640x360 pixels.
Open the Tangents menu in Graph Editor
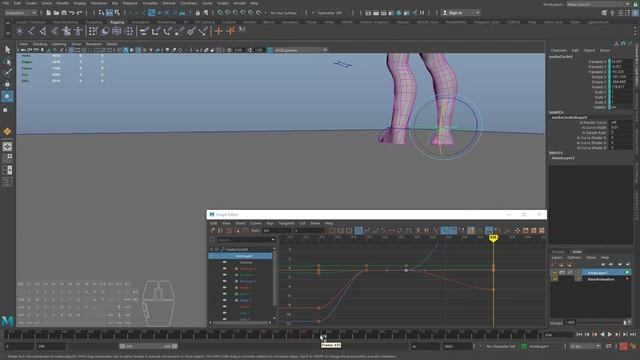coord(287,223)
